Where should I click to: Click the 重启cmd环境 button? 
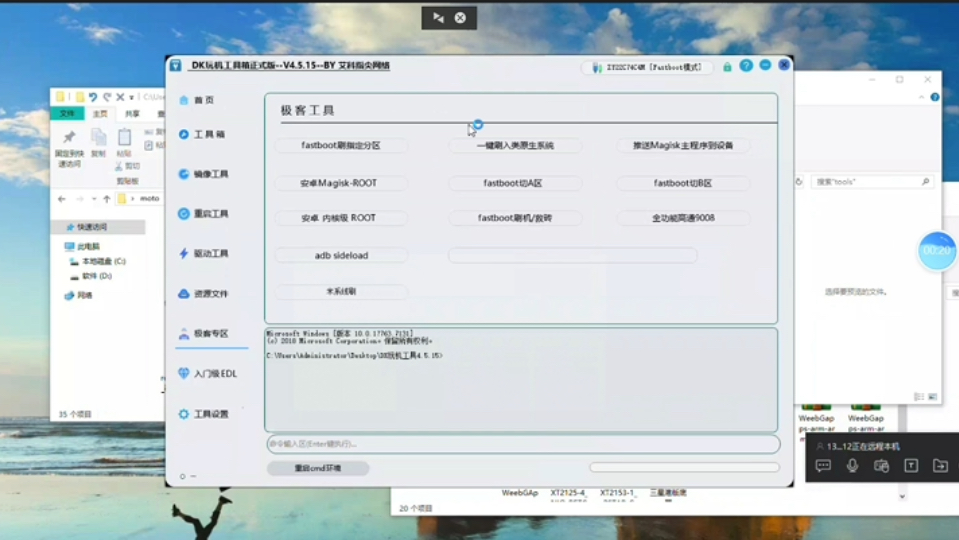318,468
